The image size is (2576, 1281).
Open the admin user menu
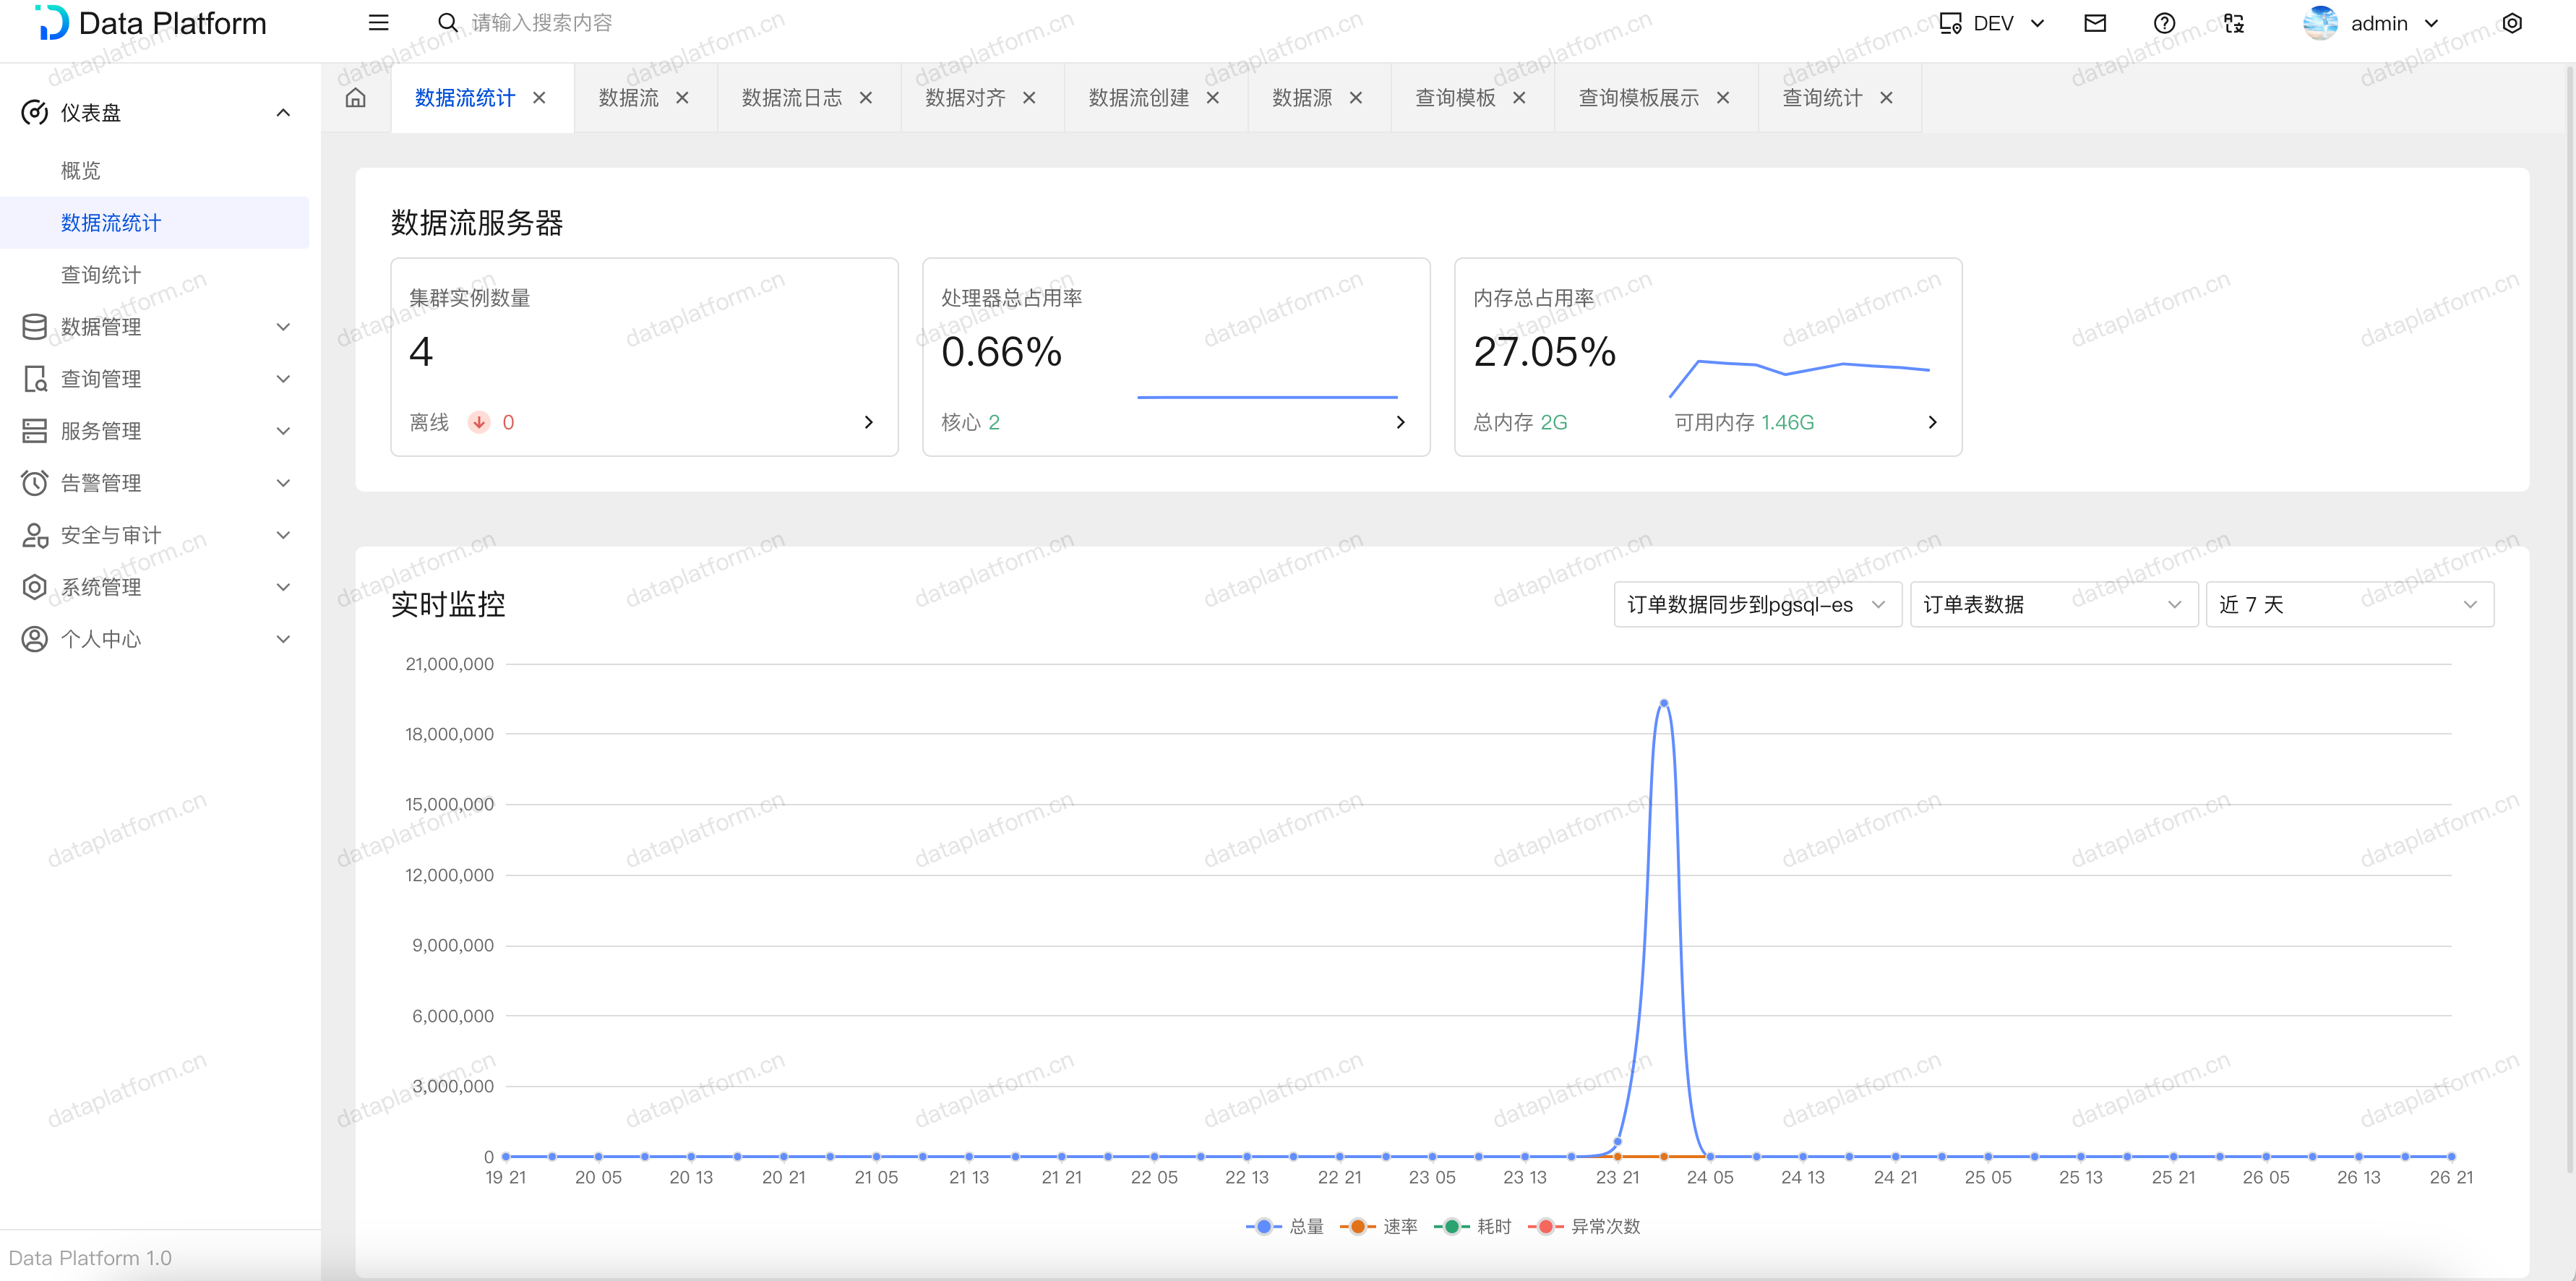(2380, 23)
